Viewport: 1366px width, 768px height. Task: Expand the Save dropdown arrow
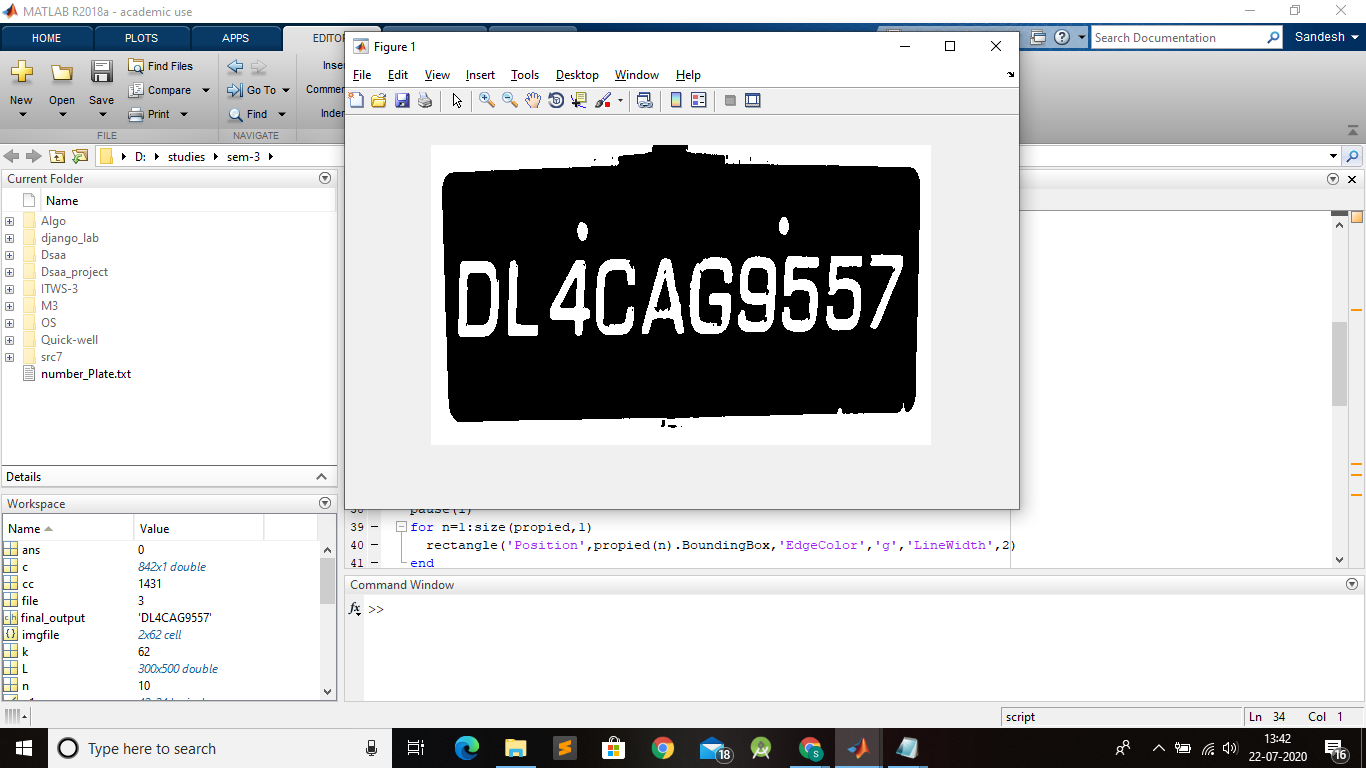click(101, 114)
